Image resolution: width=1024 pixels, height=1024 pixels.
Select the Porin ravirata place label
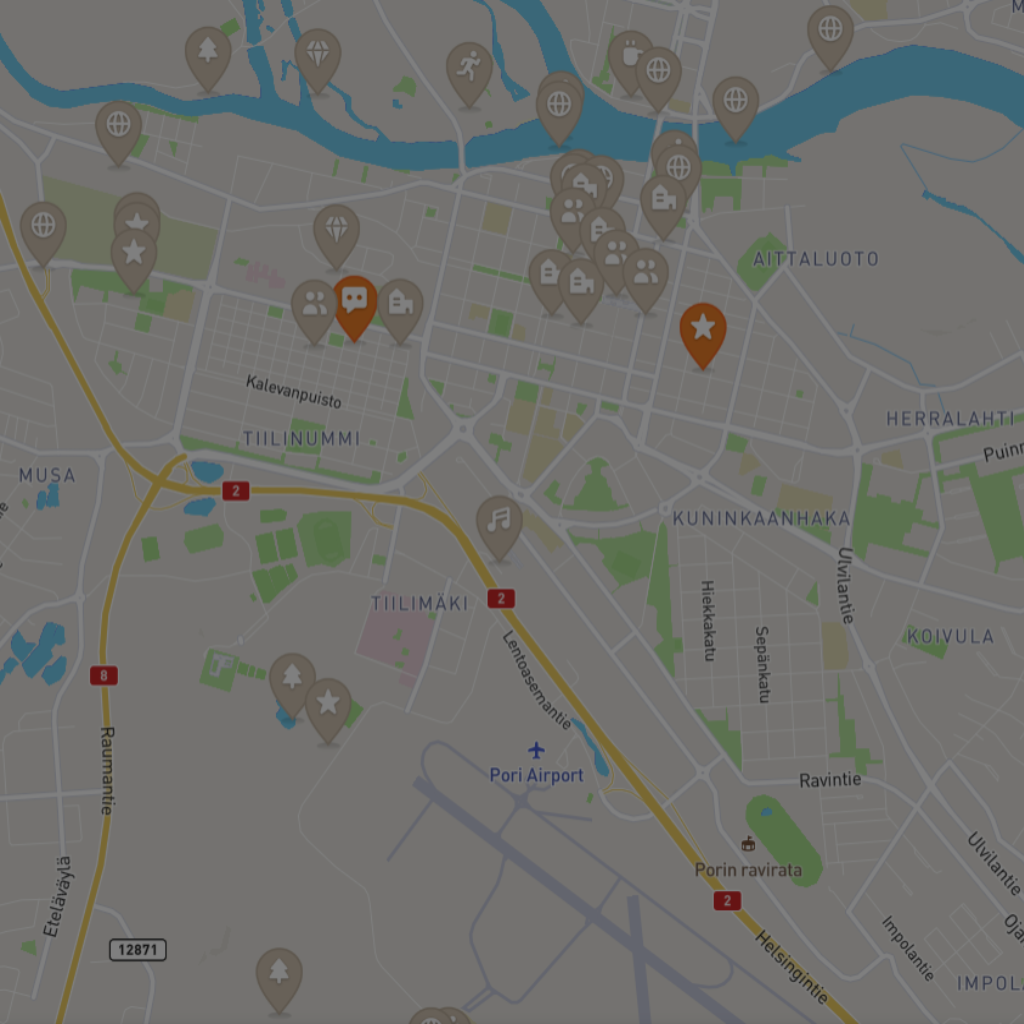tap(748, 870)
